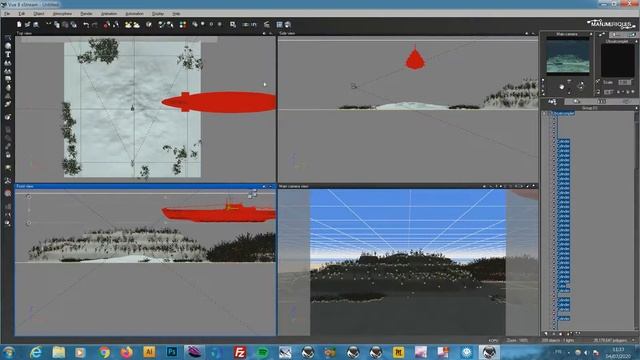Click the Main camera preview thumbnail

tap(568, 56)
